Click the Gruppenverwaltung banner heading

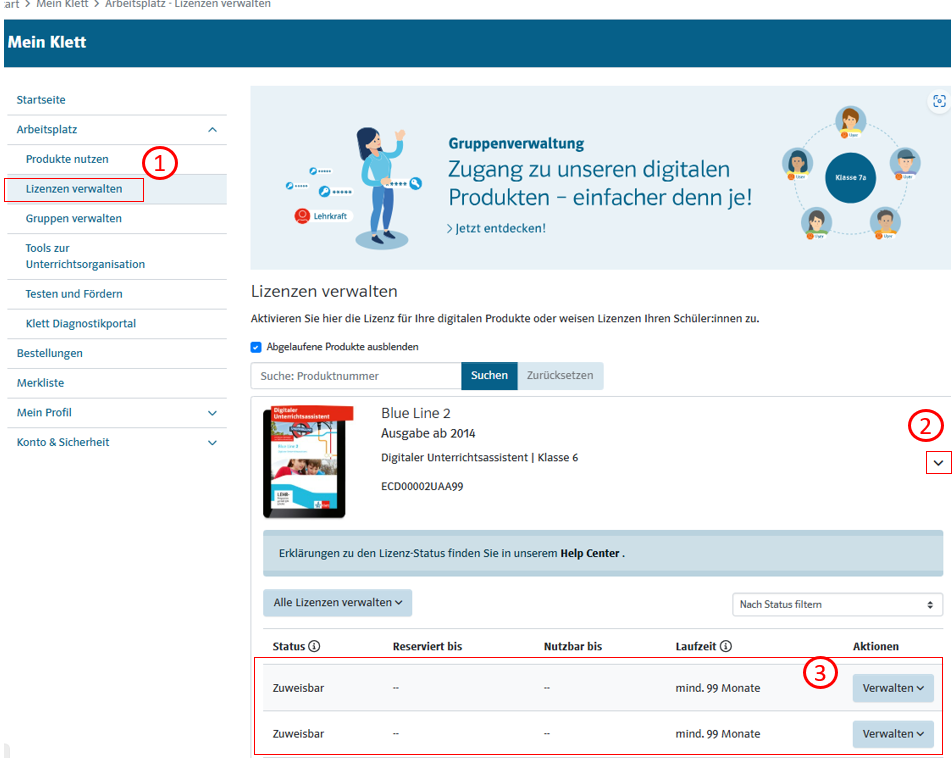(516, 143)
